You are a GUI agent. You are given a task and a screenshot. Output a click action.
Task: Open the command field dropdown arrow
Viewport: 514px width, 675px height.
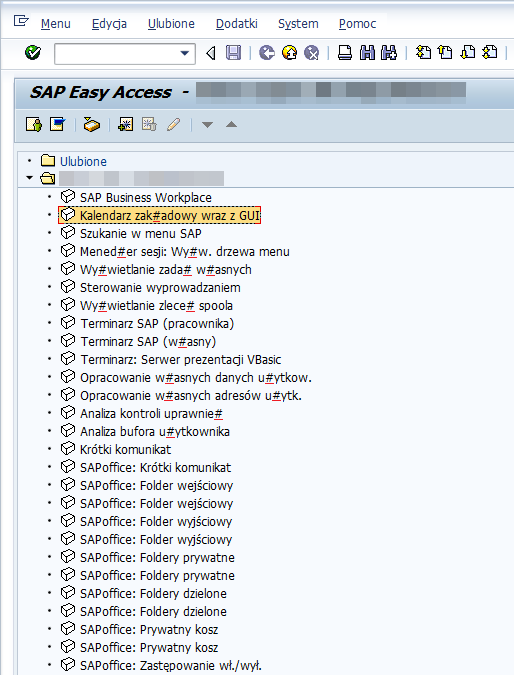point(185,53)
